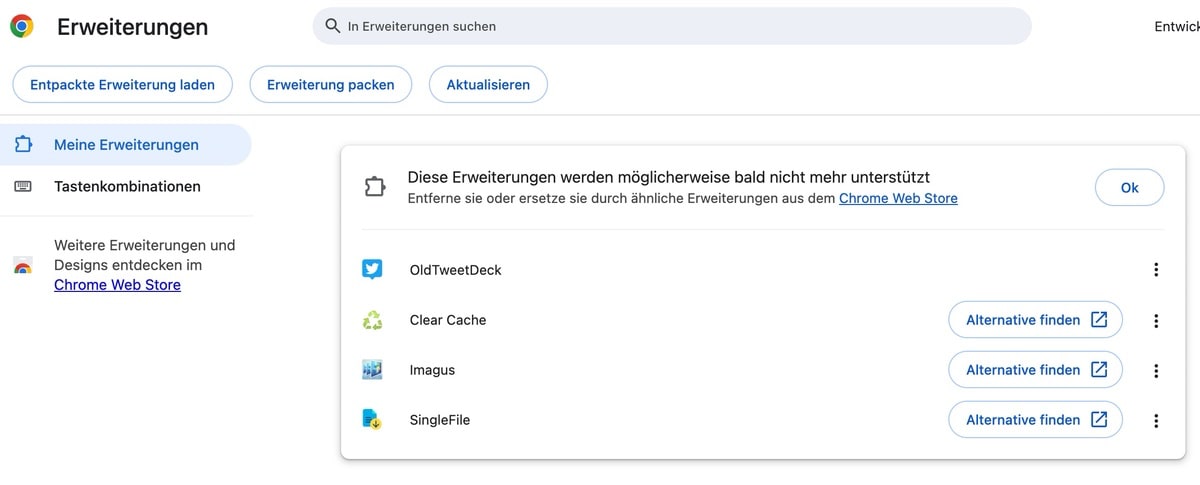
Task: Click the Chrome logo icon beside Erweiterungen
Action: 22,27
